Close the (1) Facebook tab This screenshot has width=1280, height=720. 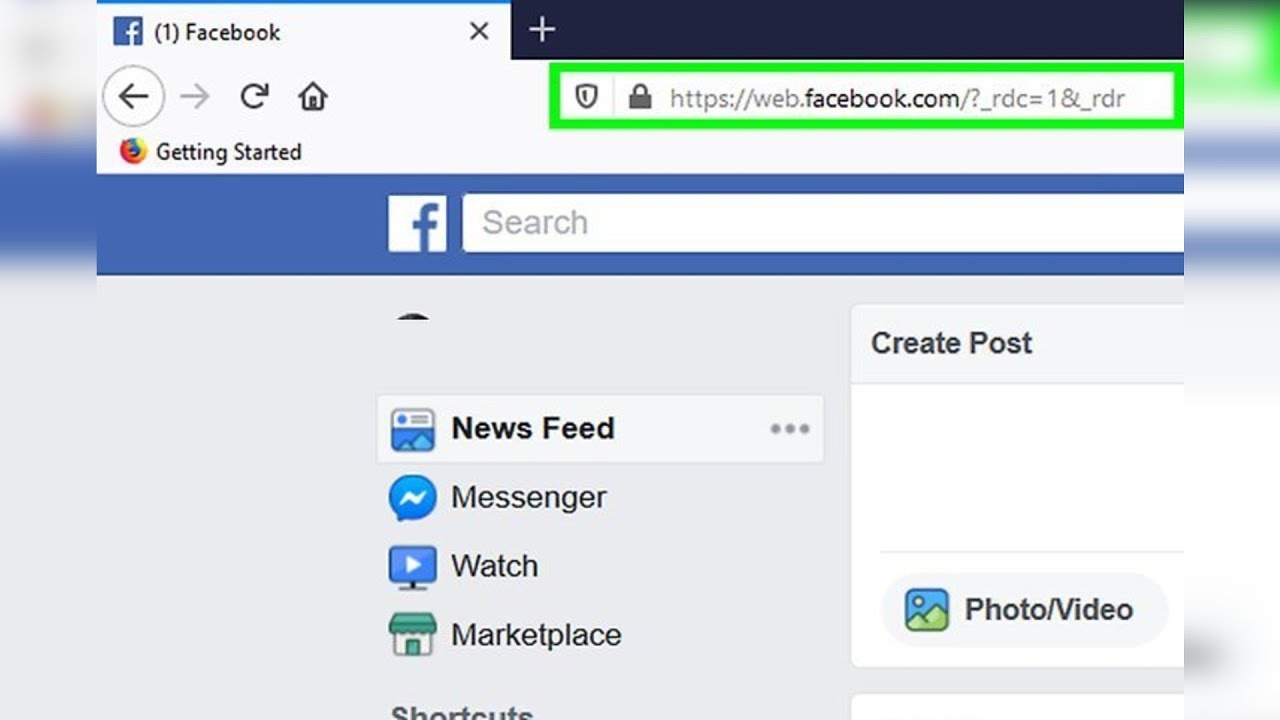[479, 31]
